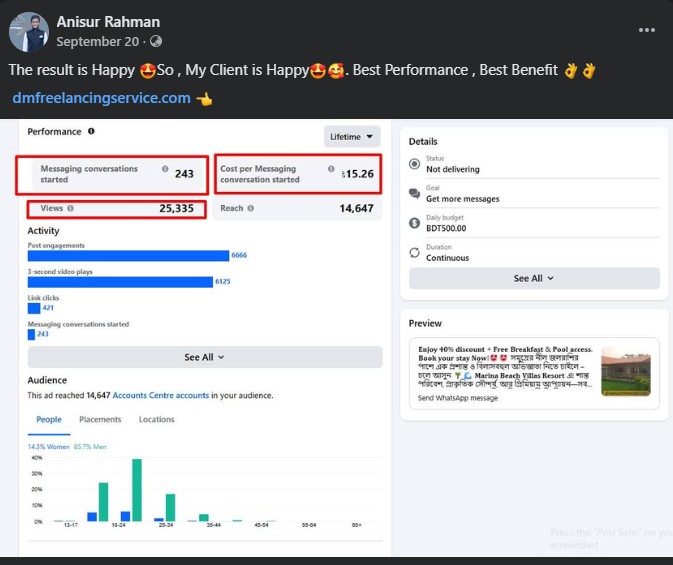Open the September 20 post timestamp
This screenshot has width=673, height=565.
click(x=98, y=42)
